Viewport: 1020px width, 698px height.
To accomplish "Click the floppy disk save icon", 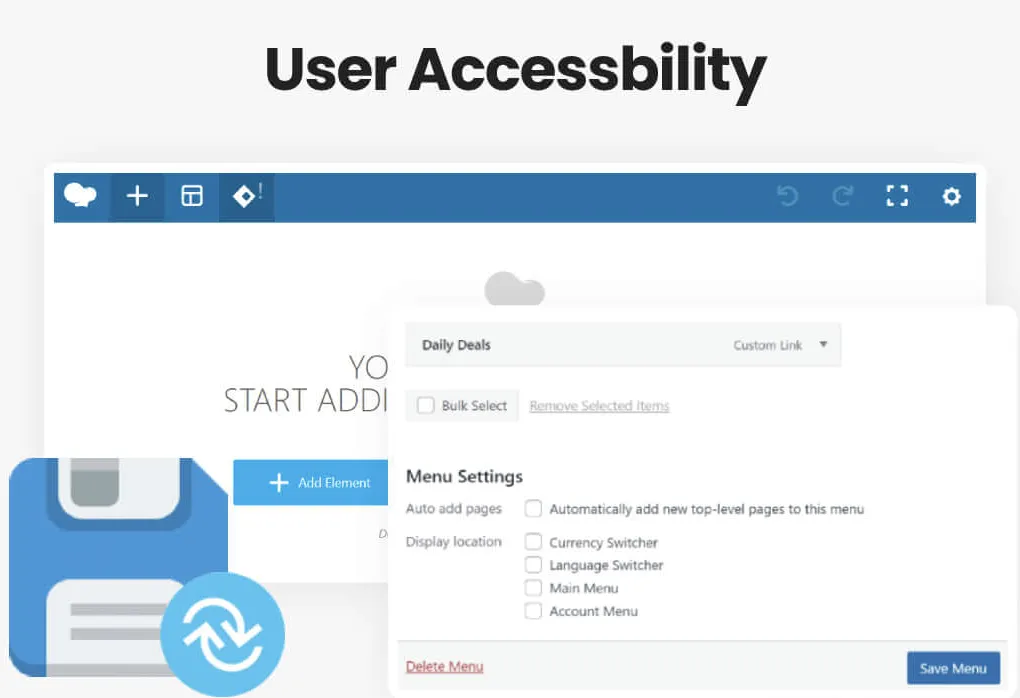I will (118, 567).
